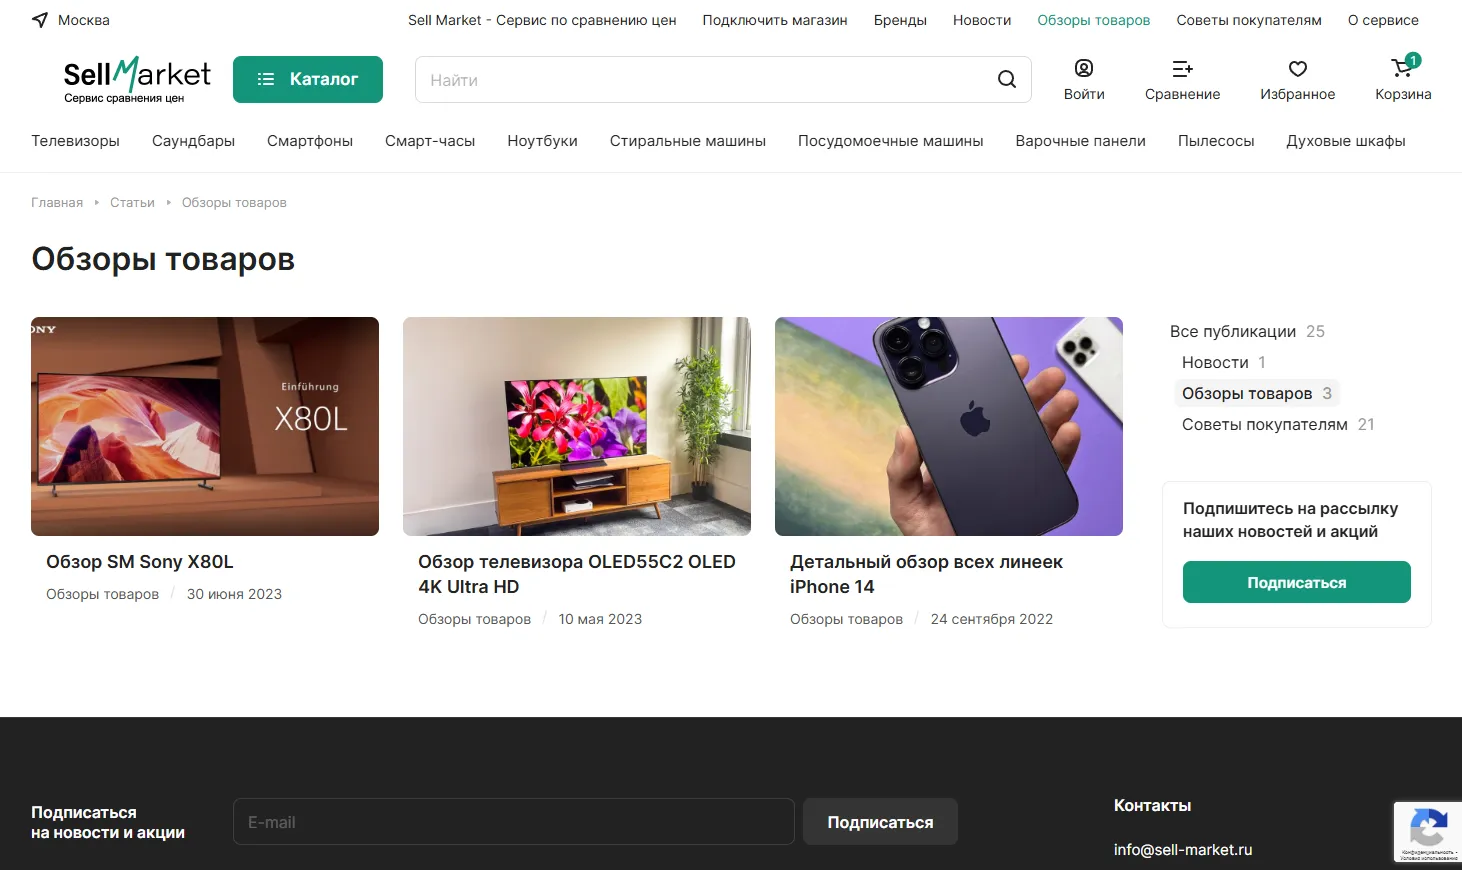Open the product comparison icon
This screenshot has width=1462, height=870.
click(1182, 68)
